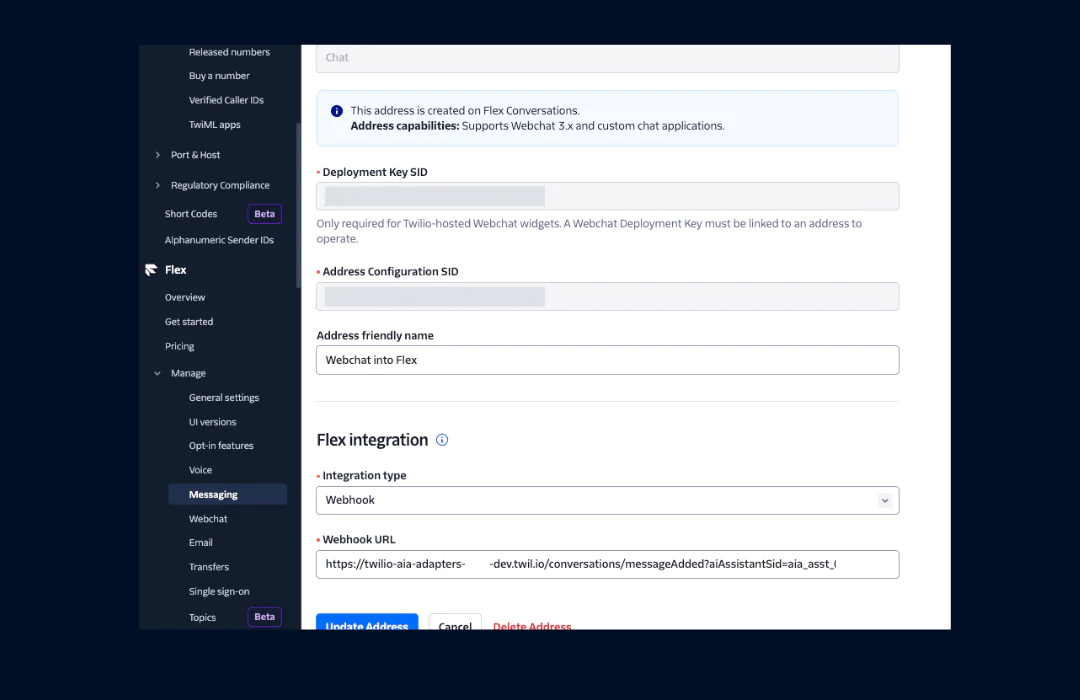
Task: Open Topics page in sidebar
Action: coord(202,617)
